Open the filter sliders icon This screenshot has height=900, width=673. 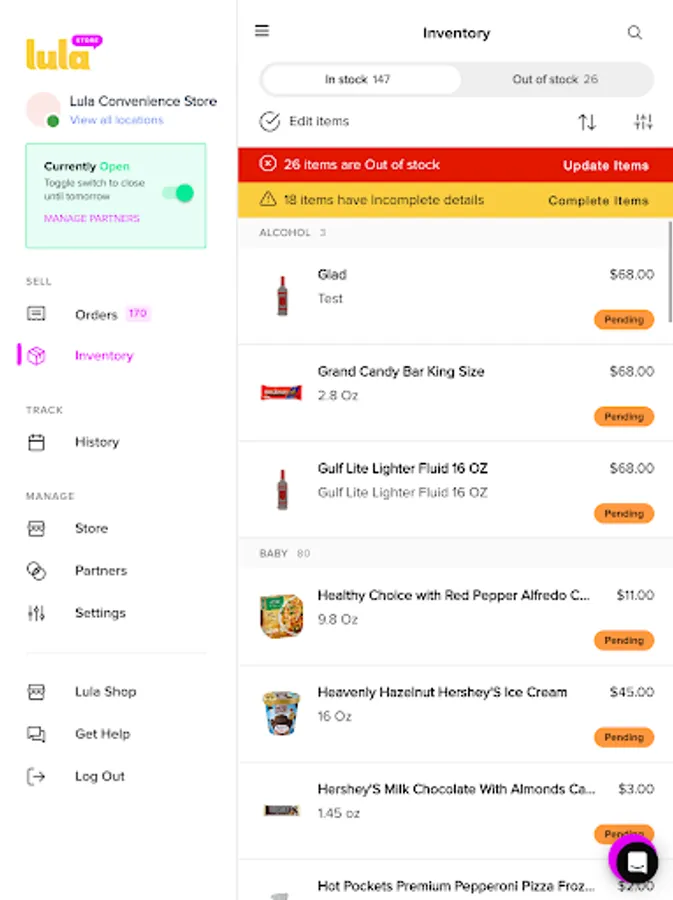pos(643,122)
